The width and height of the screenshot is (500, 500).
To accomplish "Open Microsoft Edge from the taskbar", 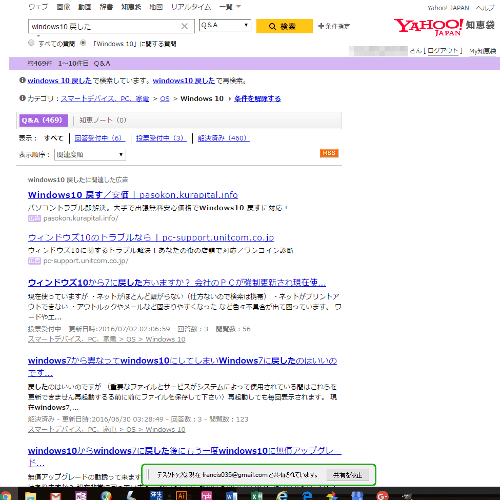I will [307, 495].
